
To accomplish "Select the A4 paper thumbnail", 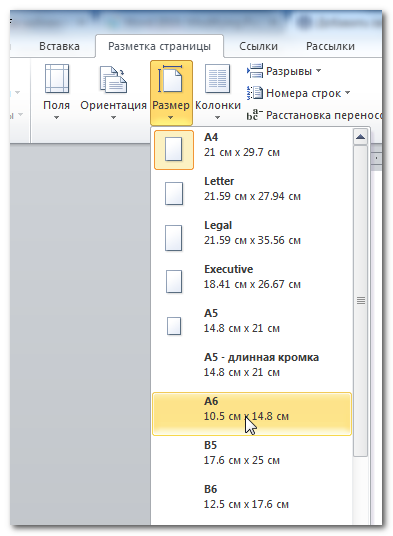I will [x=174, y=149].
